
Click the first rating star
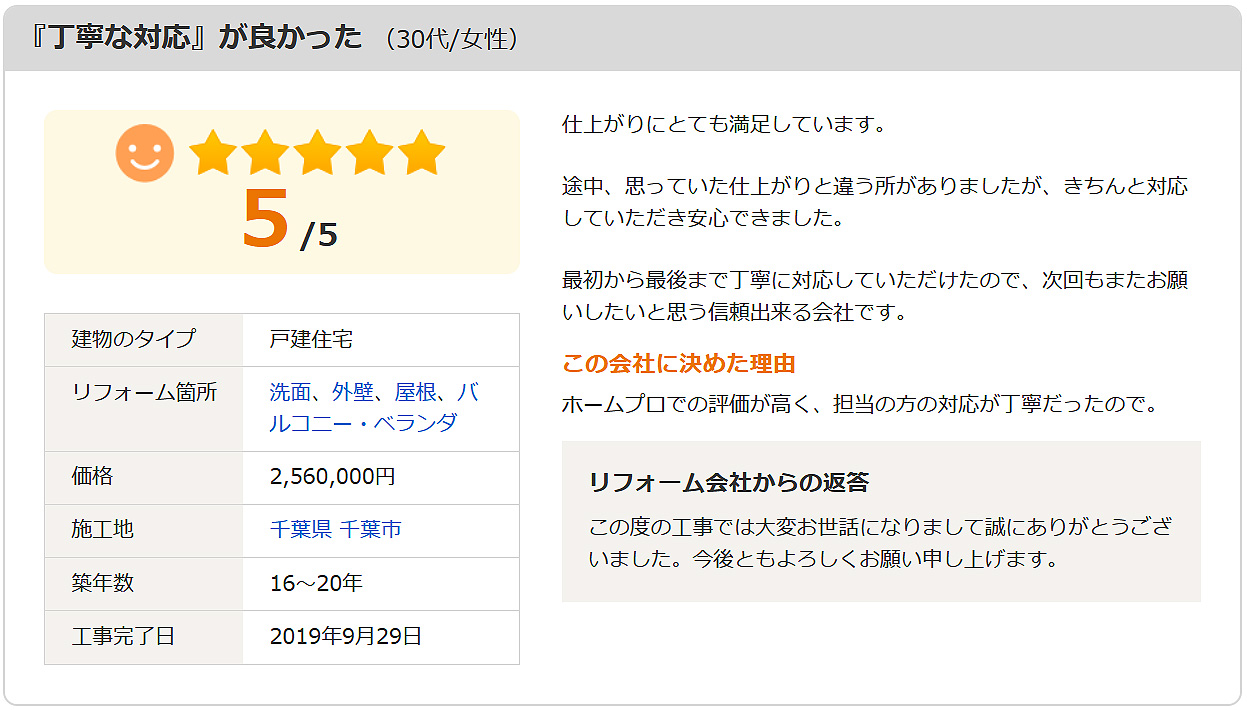(x=213, y=153)
